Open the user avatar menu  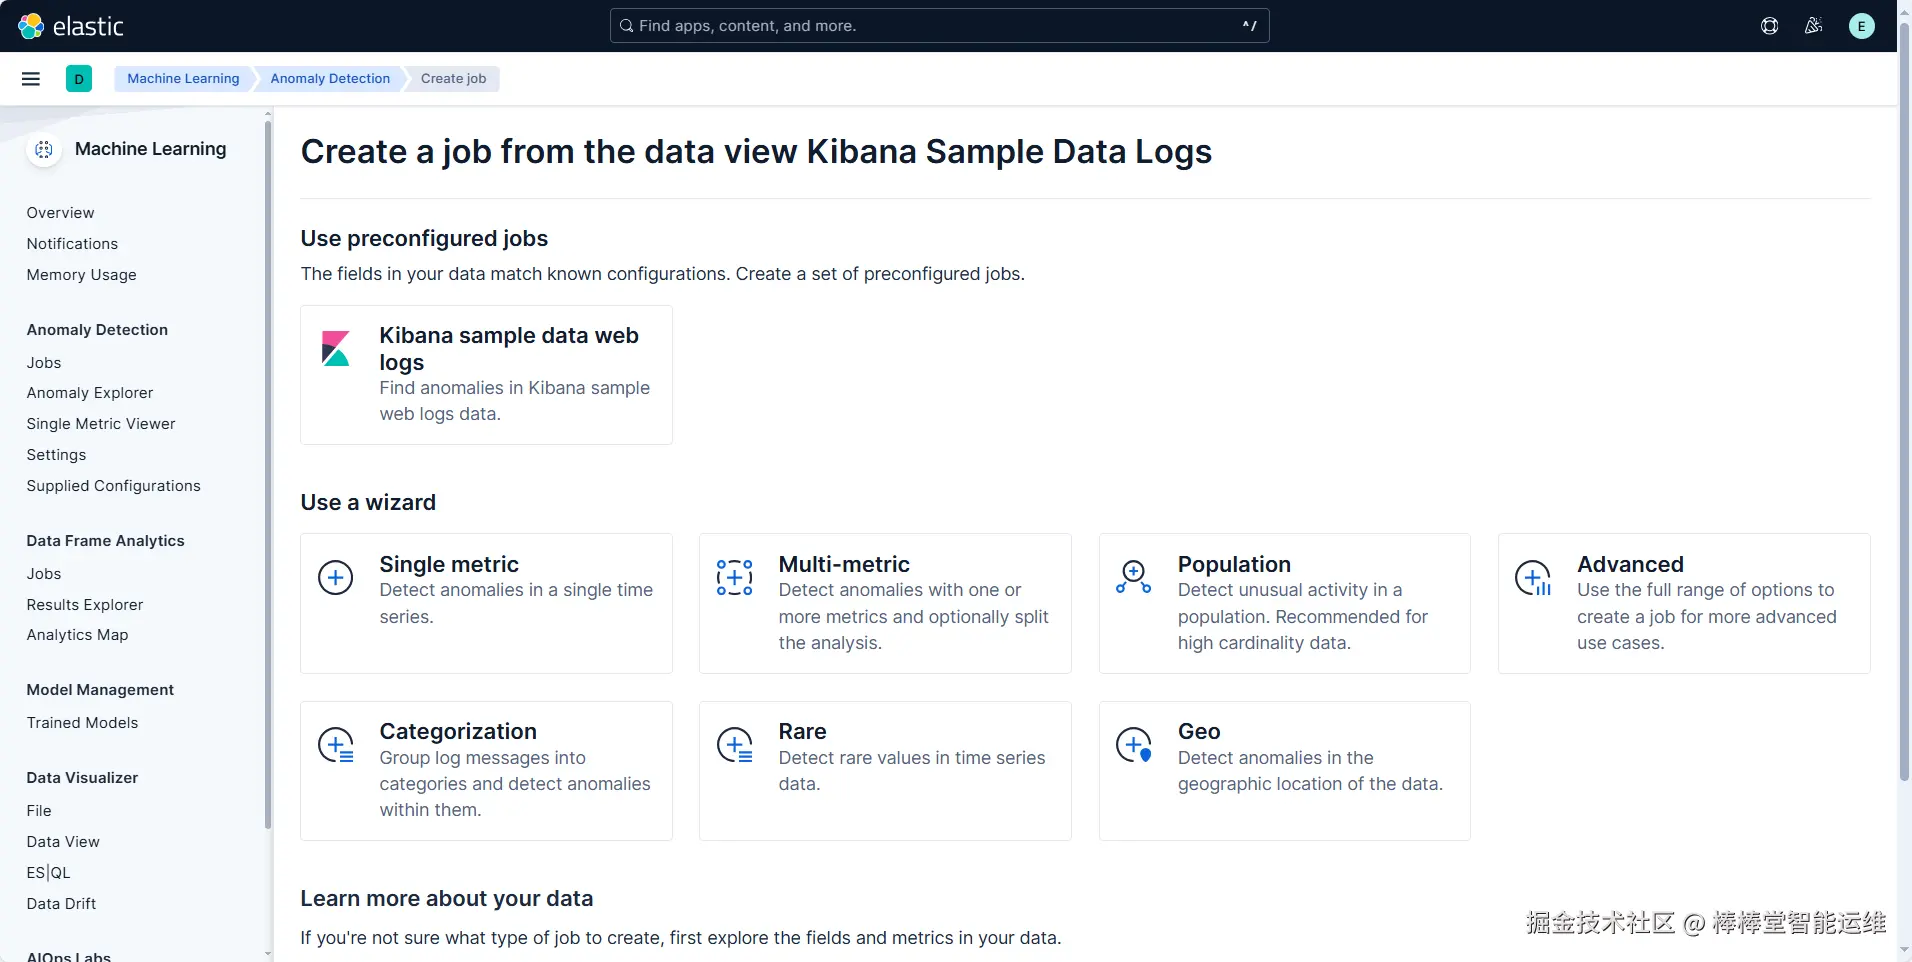(x=1861, y=26)
